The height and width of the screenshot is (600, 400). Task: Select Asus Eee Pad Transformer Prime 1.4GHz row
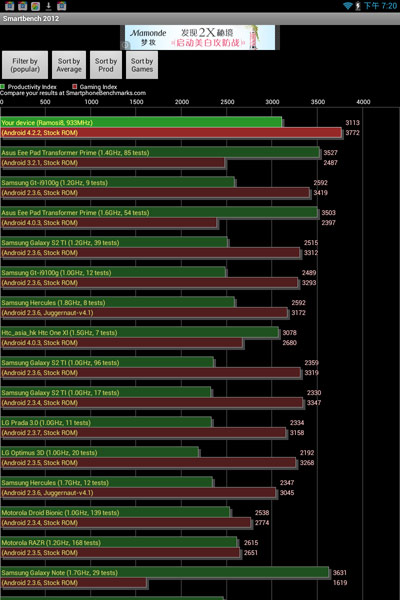pos(160,152)
